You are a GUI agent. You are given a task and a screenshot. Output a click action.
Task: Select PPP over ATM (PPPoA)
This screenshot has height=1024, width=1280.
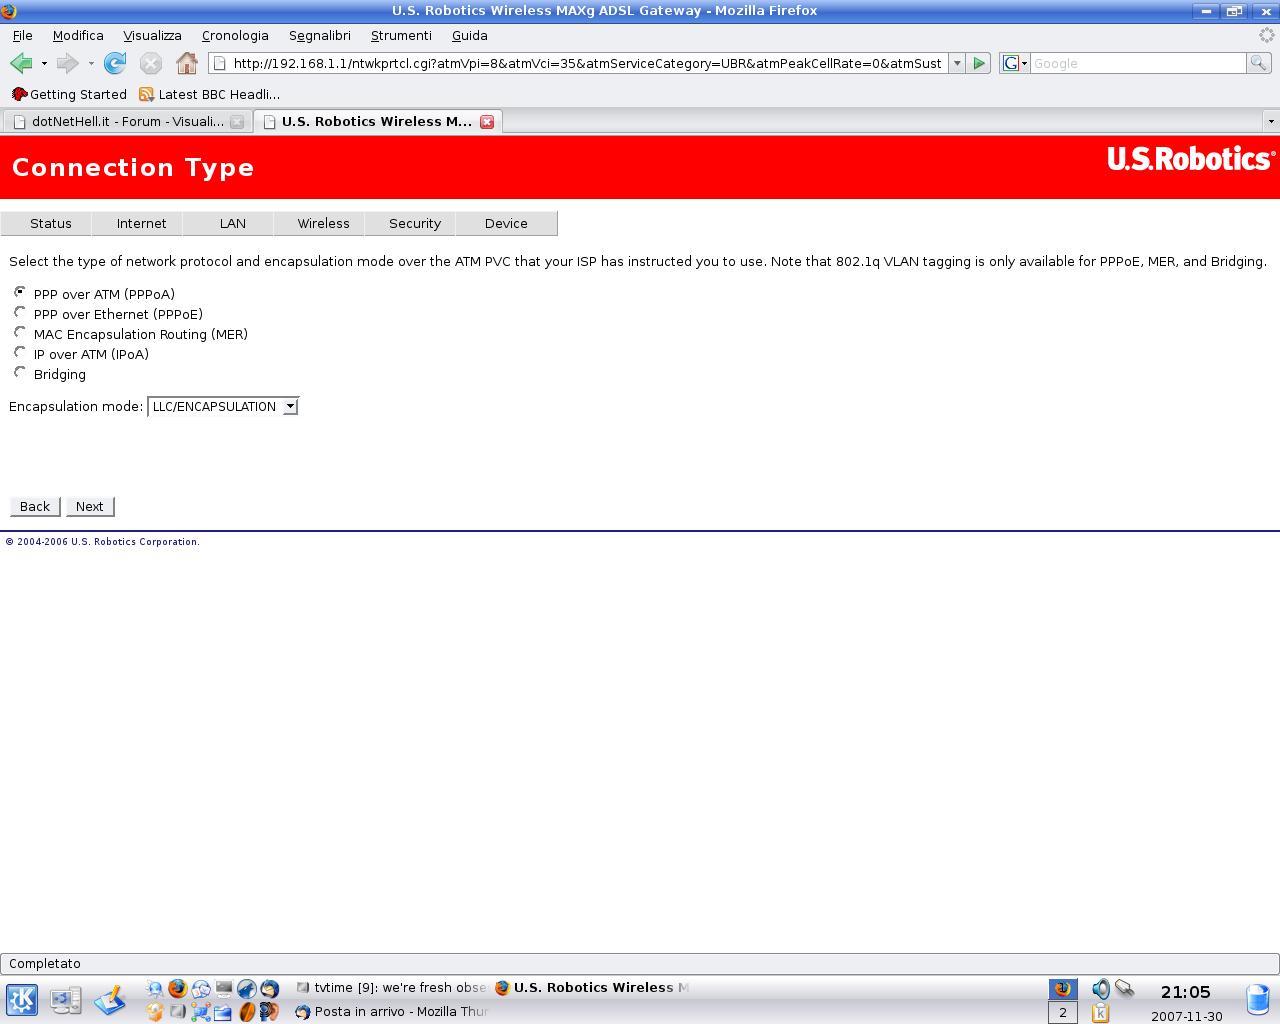pos(20,292)
